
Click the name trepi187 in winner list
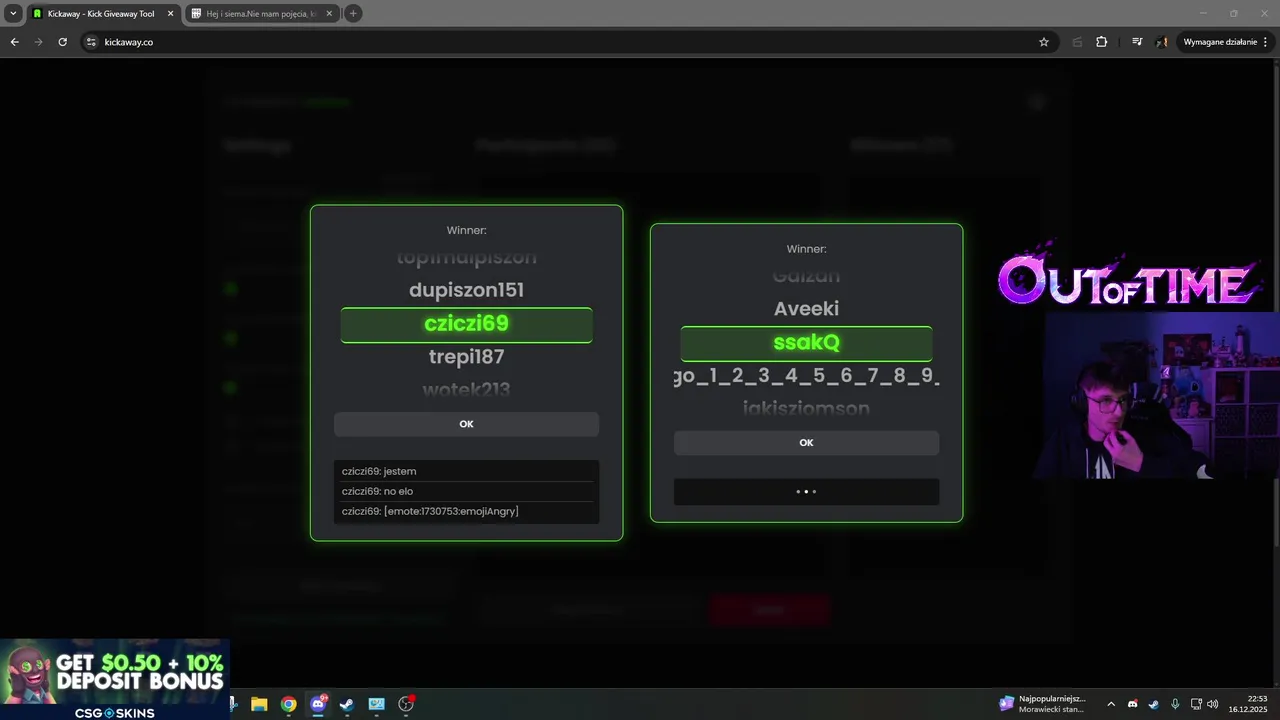tap(466, 357)
